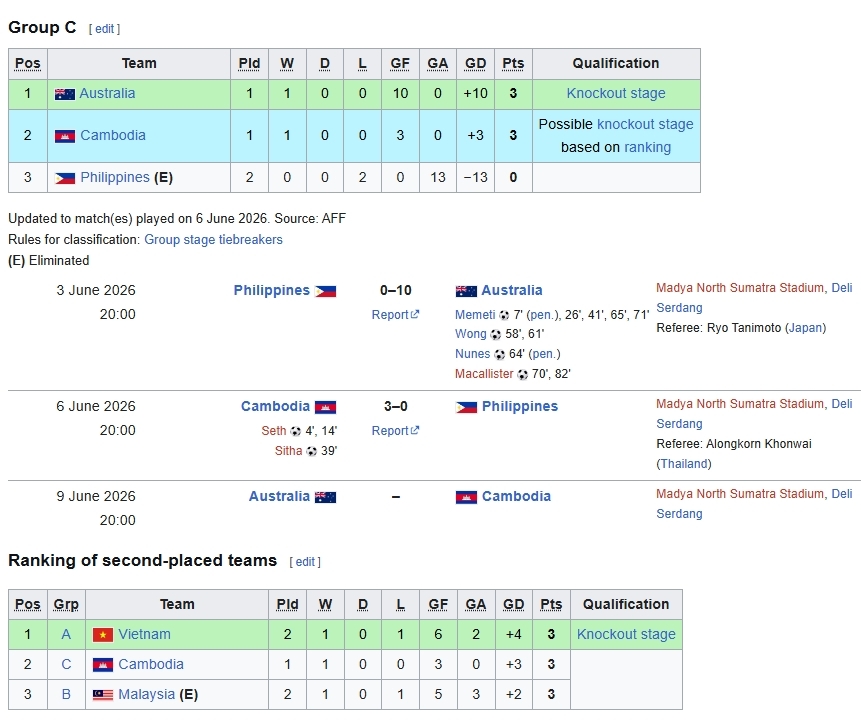Screen dimensions: 861x727
Task: Click GD column header in second-placed ranking table
Action: pyautogui.click(x=513, y=605)
